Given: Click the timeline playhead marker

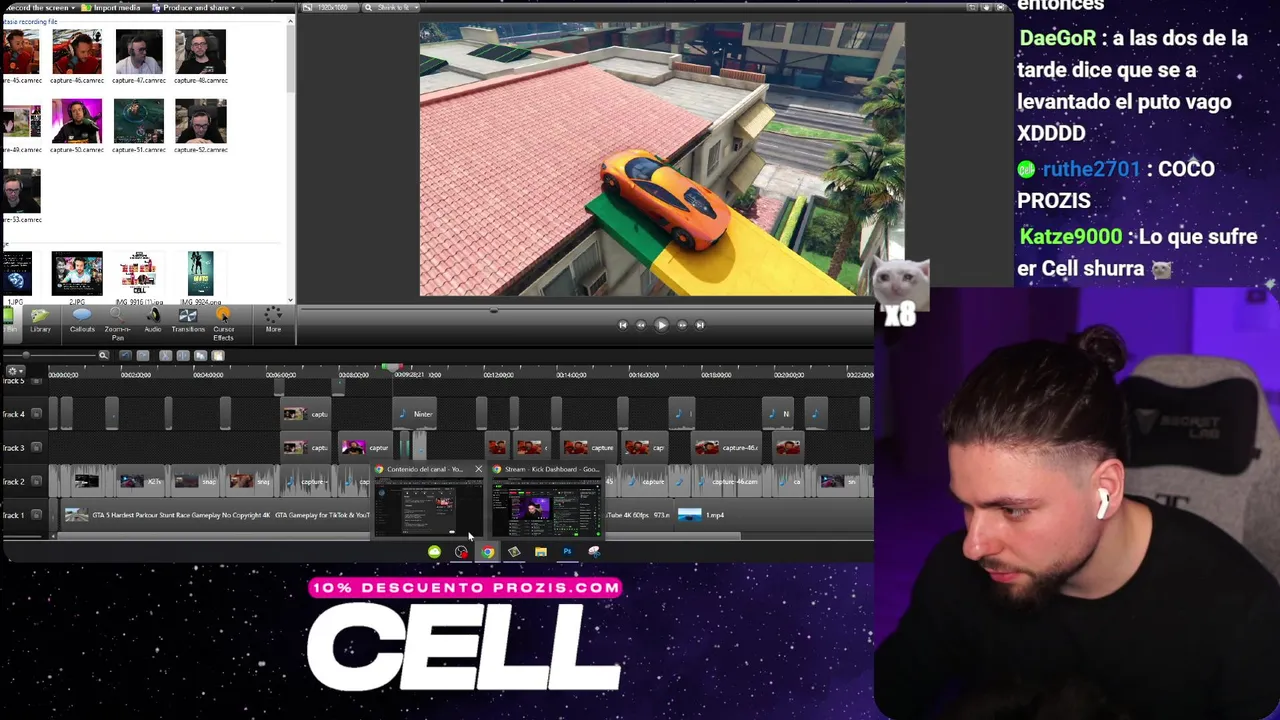Looking at the screenshot, I should [393, 369].
